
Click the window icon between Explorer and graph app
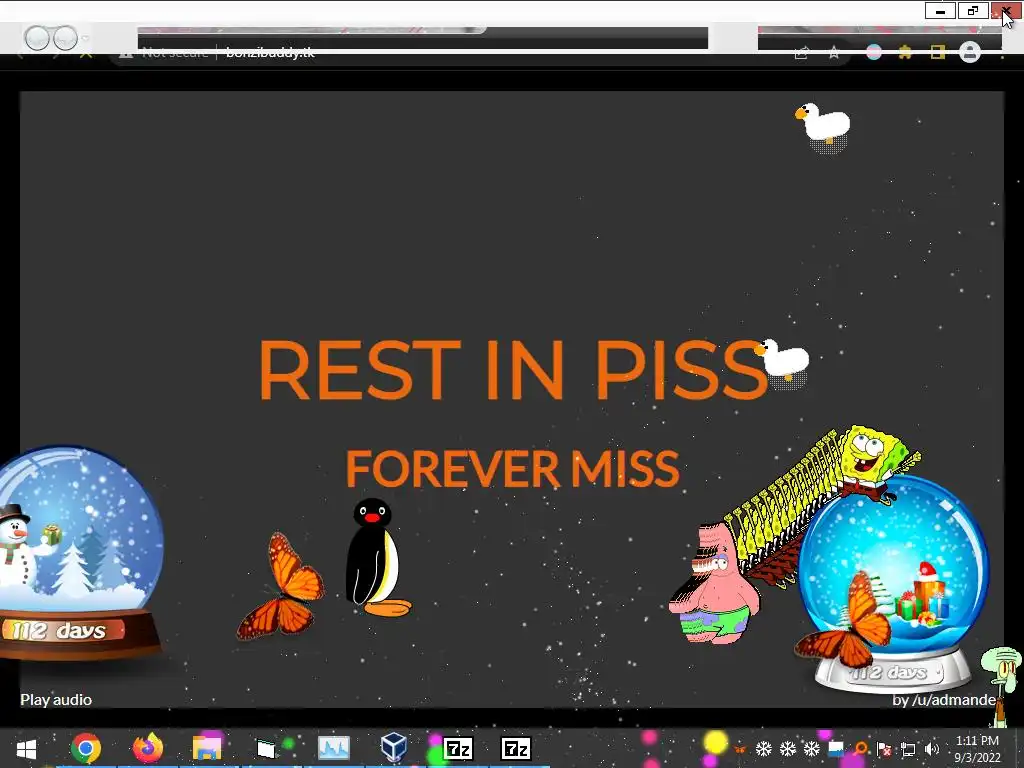click(x=266, y=748)
